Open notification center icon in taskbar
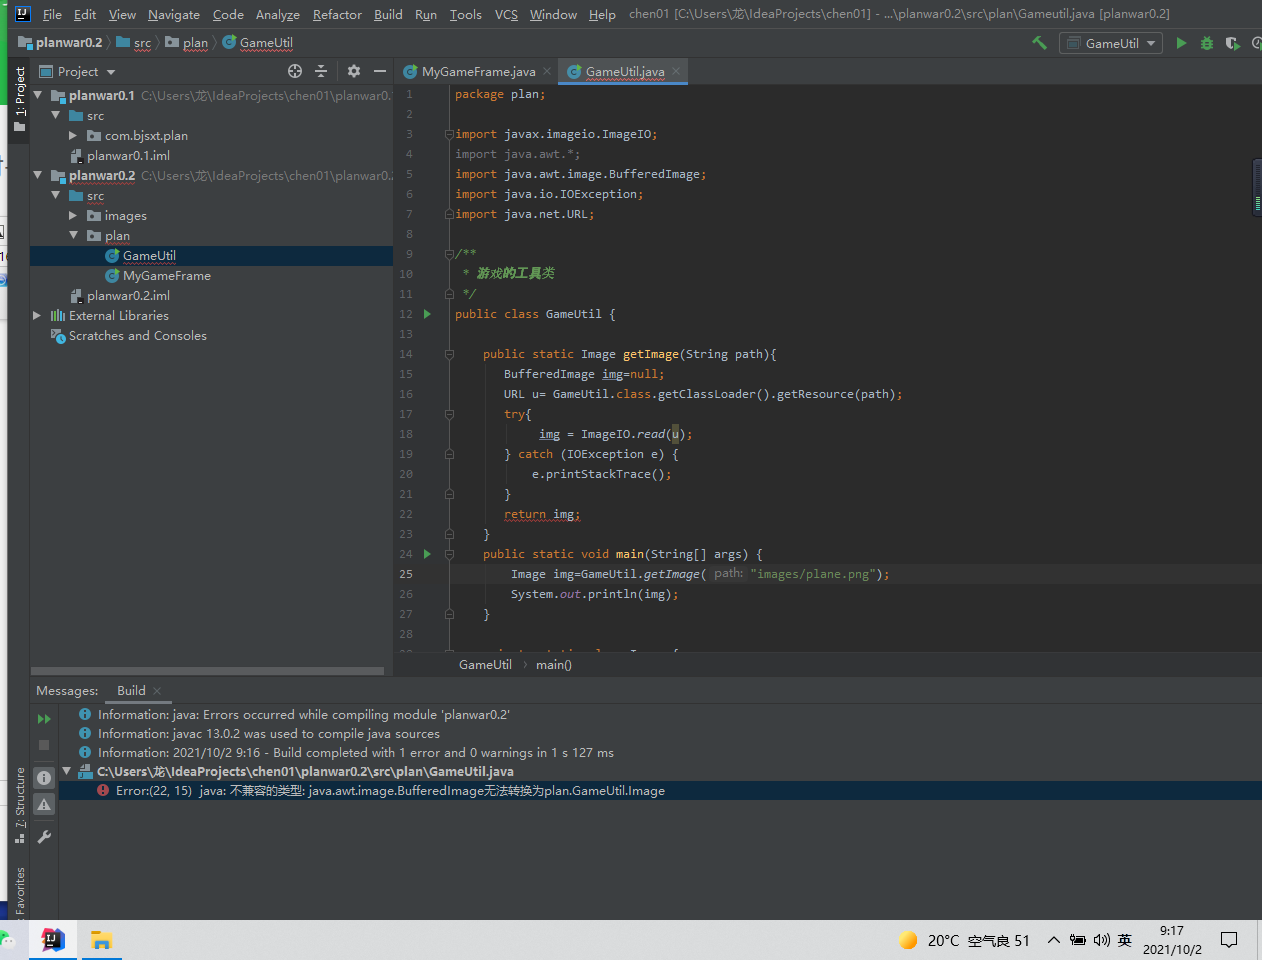This screenshot has width=1262, height=960. click(1229, 940)
